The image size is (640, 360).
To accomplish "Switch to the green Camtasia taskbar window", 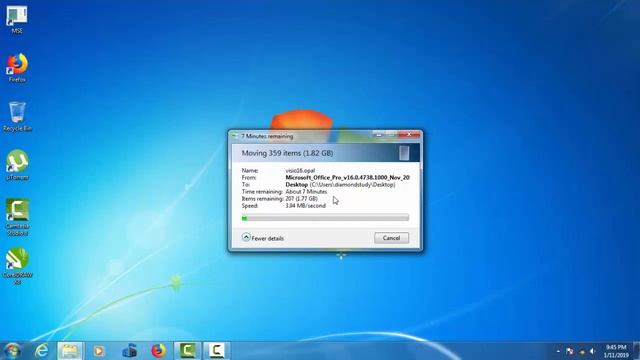I will point(187,351).
